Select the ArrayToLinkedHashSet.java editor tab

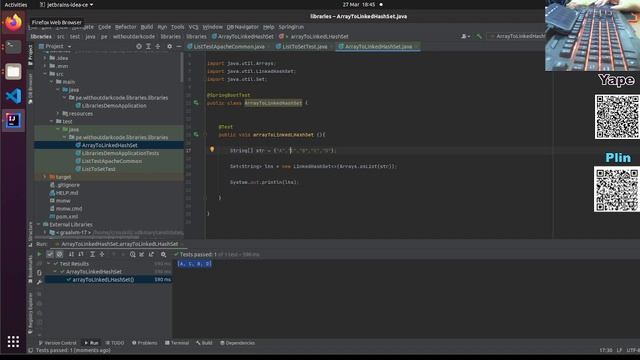click(378, 47)
